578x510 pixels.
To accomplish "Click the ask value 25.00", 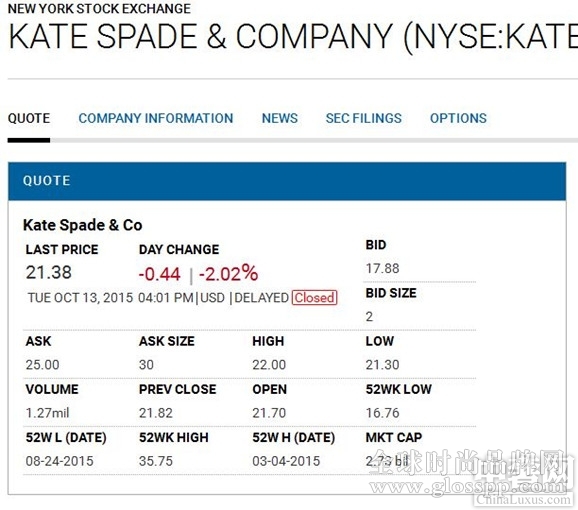I will (x=42, y=365).
